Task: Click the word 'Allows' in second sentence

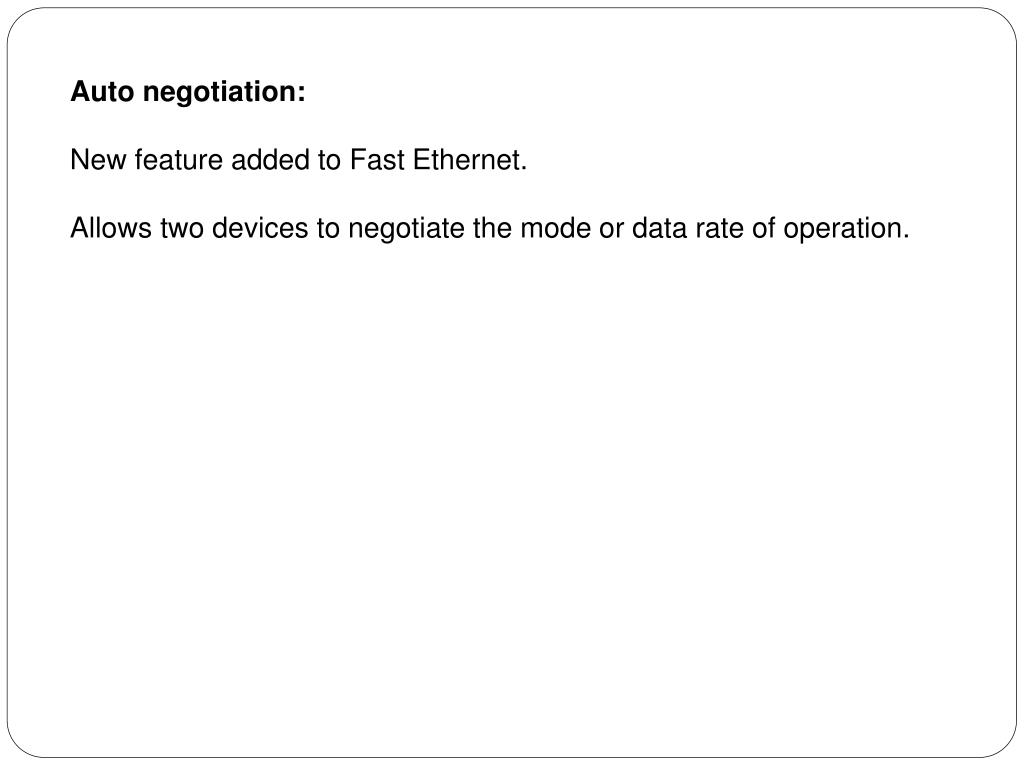Action: click(x=110, y=229)
